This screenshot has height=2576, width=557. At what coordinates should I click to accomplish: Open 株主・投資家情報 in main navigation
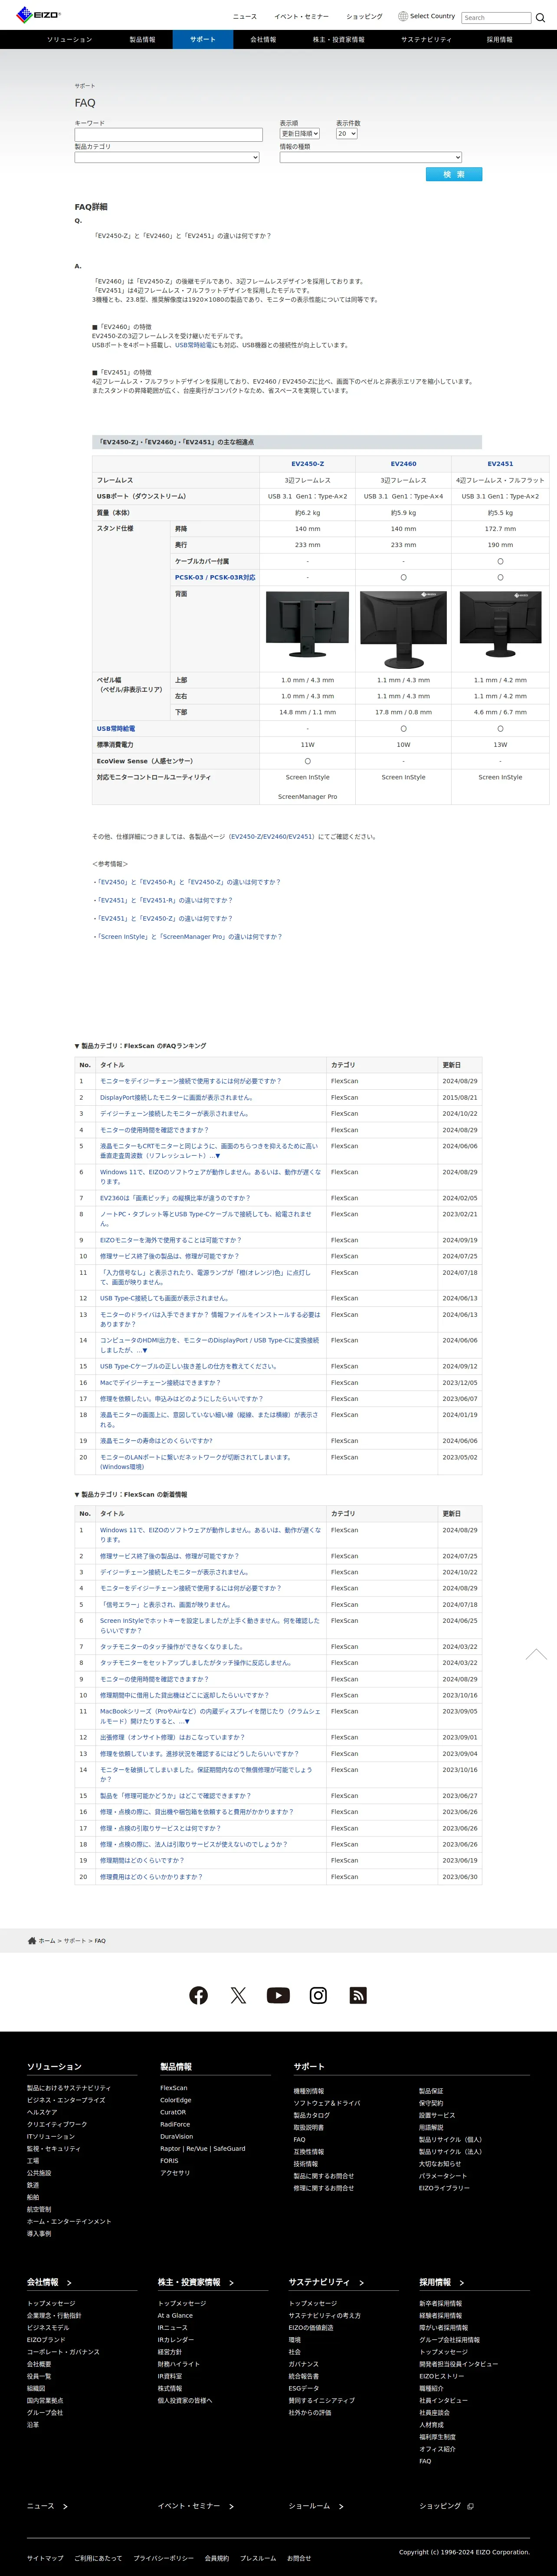338,40
